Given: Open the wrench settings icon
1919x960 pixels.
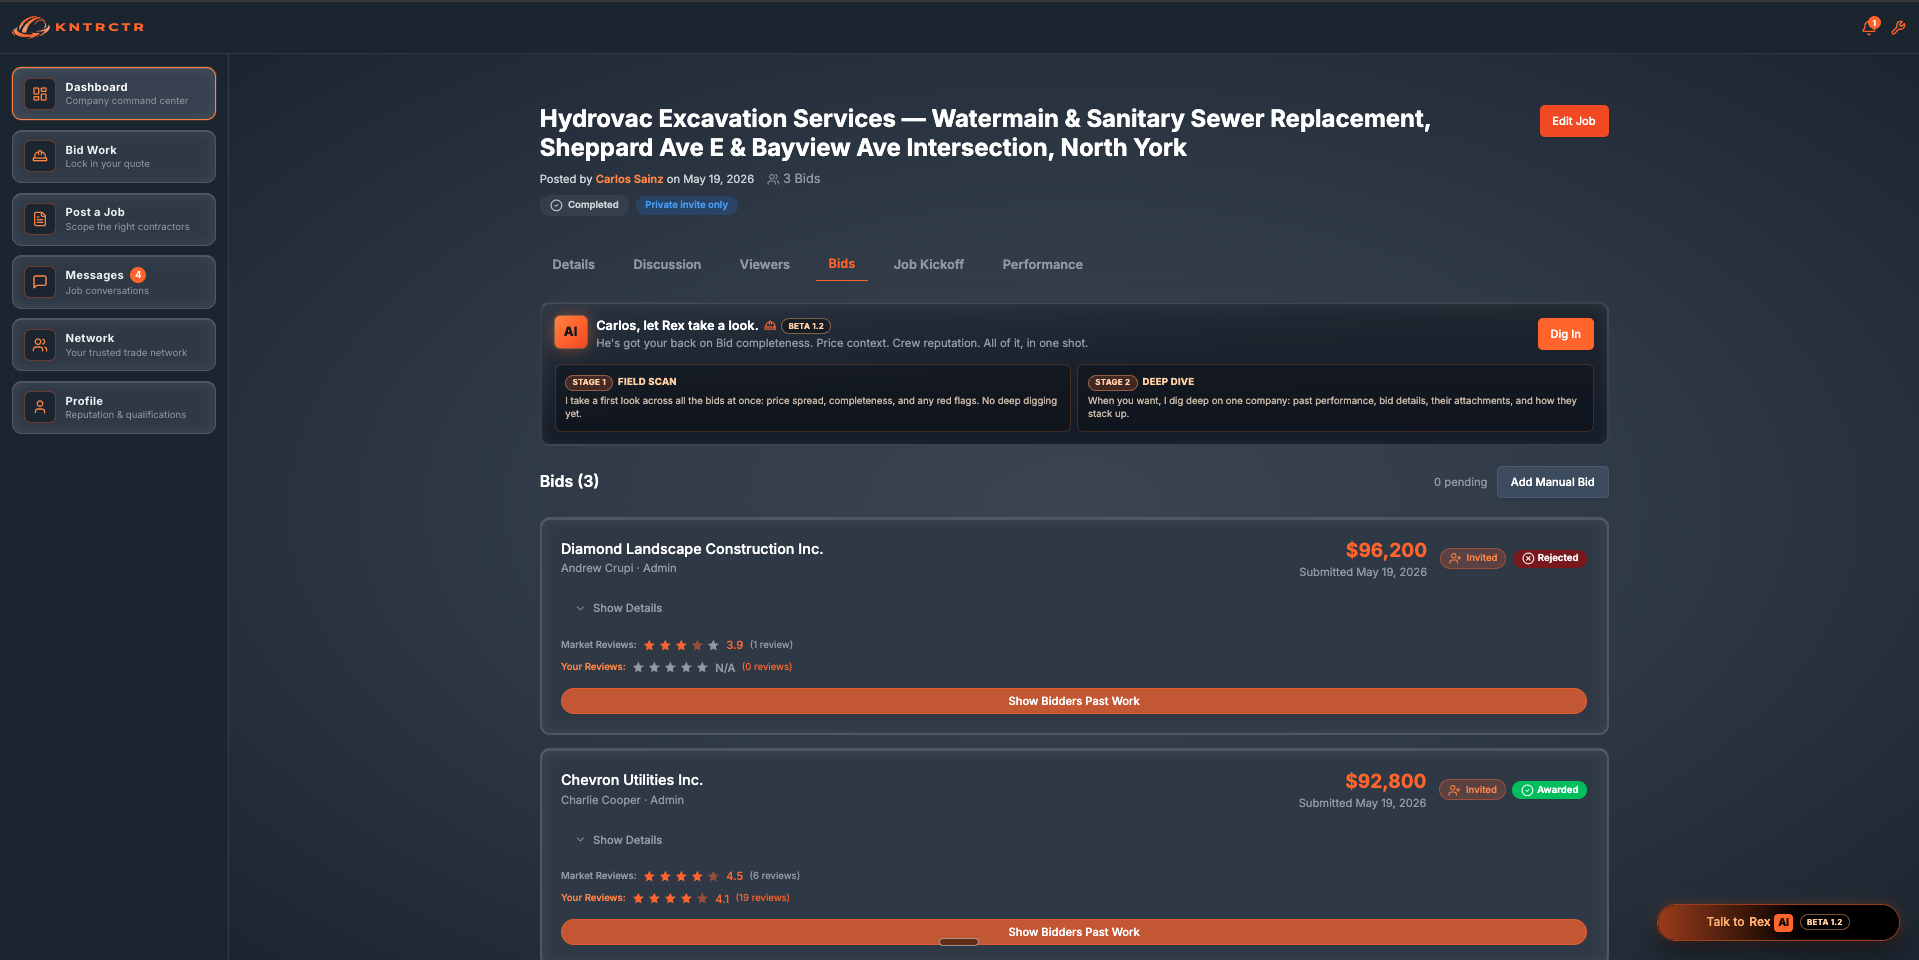Looking at the screenshot, I should click(1898, 27).
